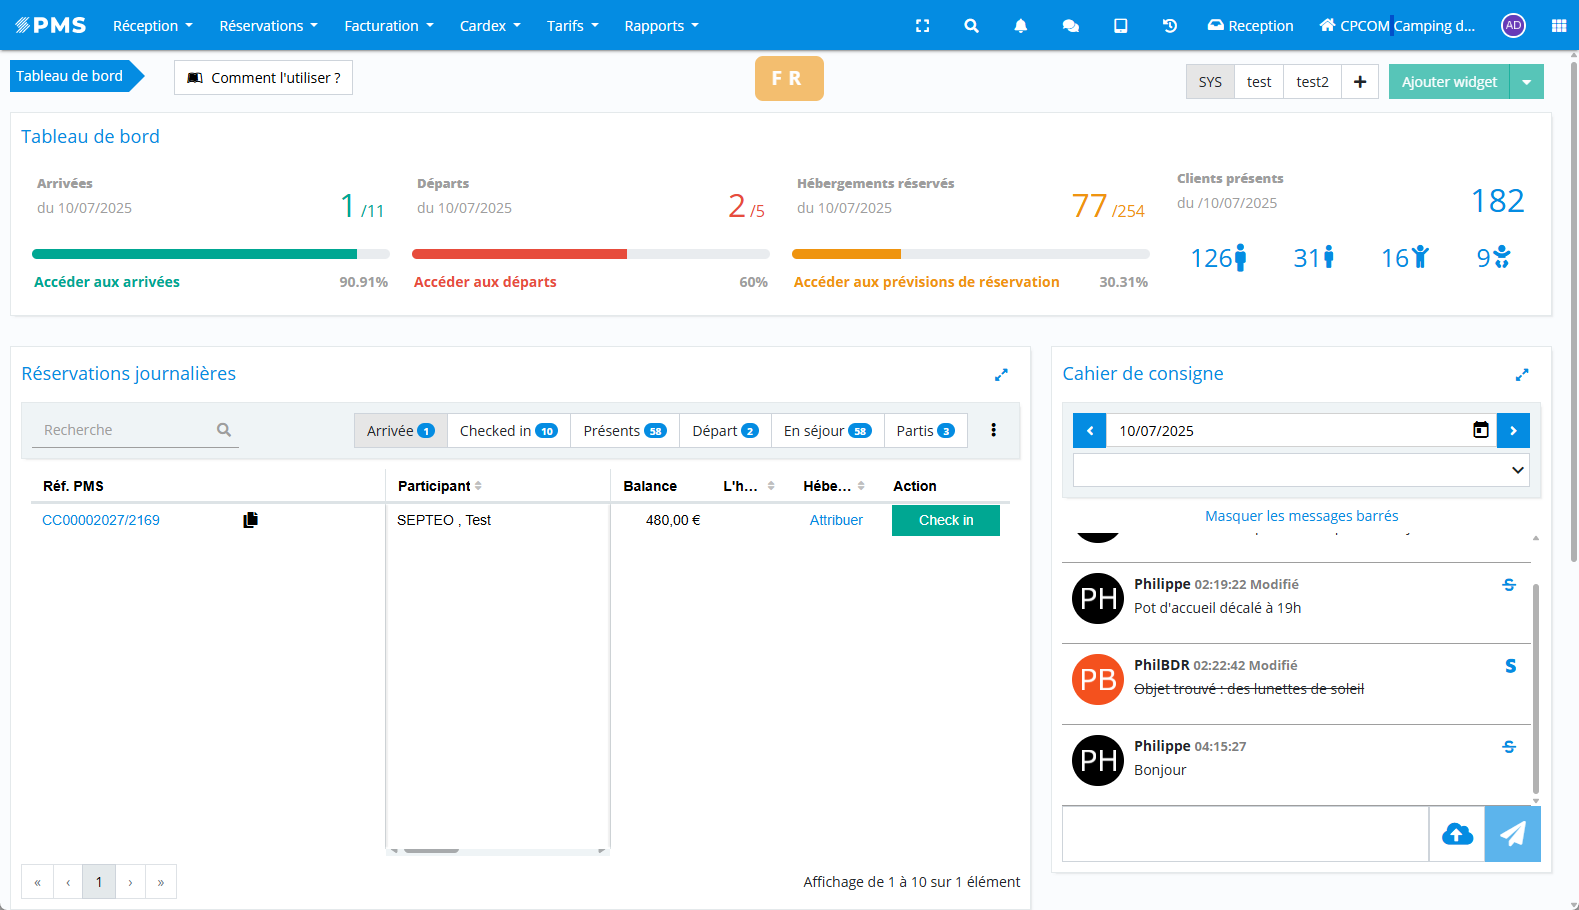
Task: Strike through Philippe's 'Pot d'accueil' message
Action: tap(1509, 585)
